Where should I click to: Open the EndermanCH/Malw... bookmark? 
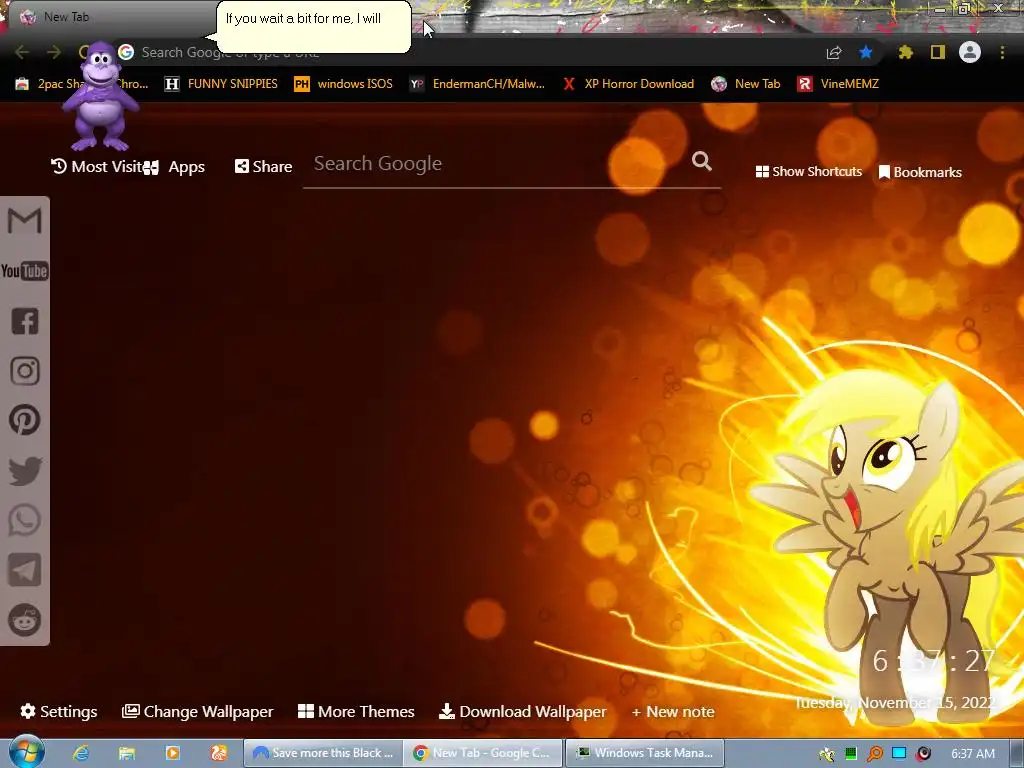click(x=477, y=84)
